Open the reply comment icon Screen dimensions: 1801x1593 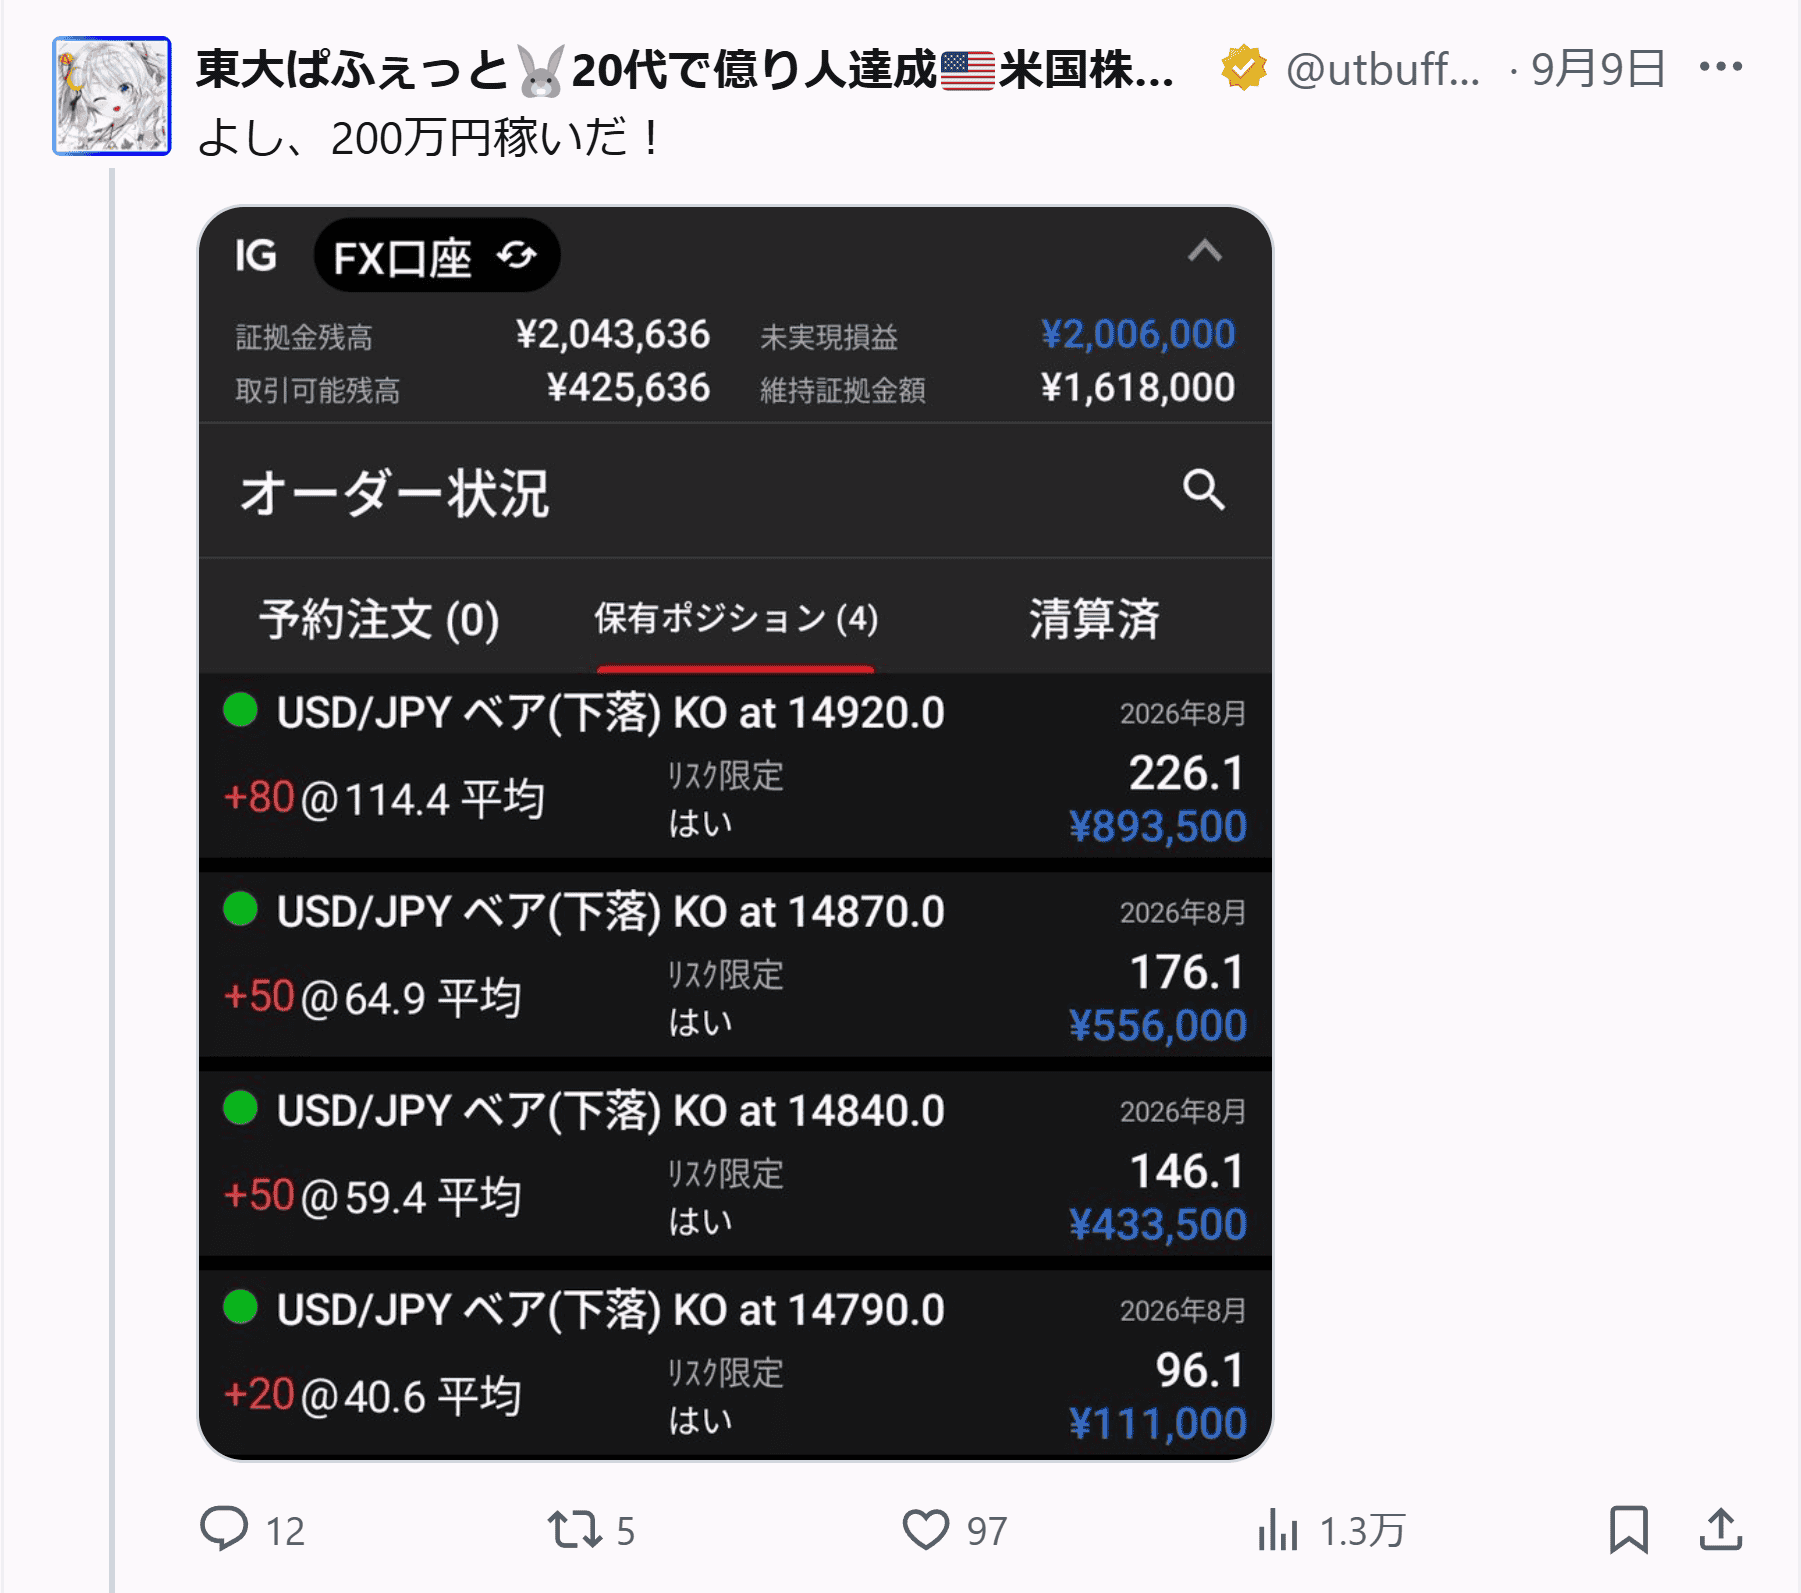click(x=224, y=1529)
